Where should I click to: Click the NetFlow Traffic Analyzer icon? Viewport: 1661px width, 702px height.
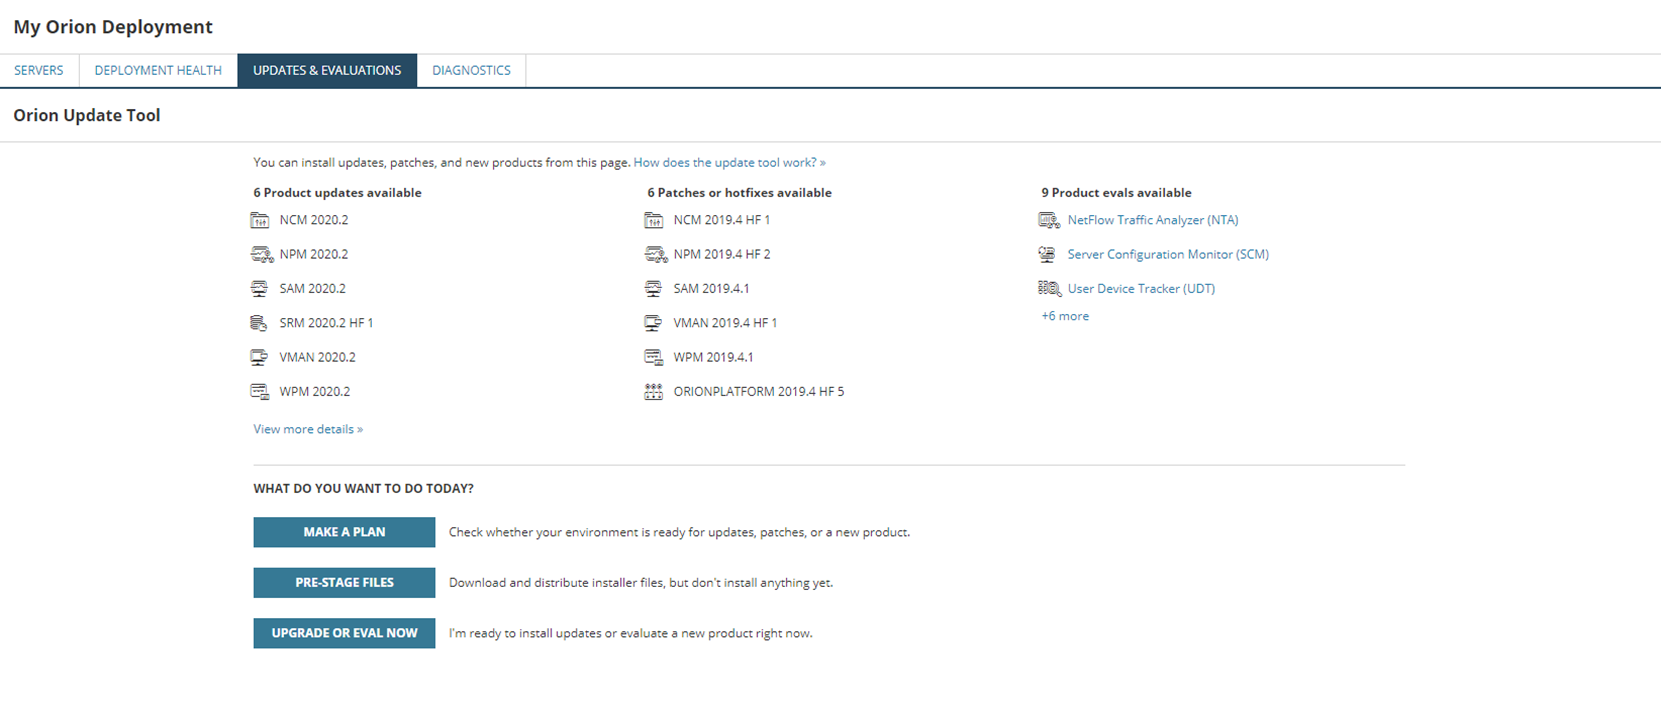[1049, 220]
